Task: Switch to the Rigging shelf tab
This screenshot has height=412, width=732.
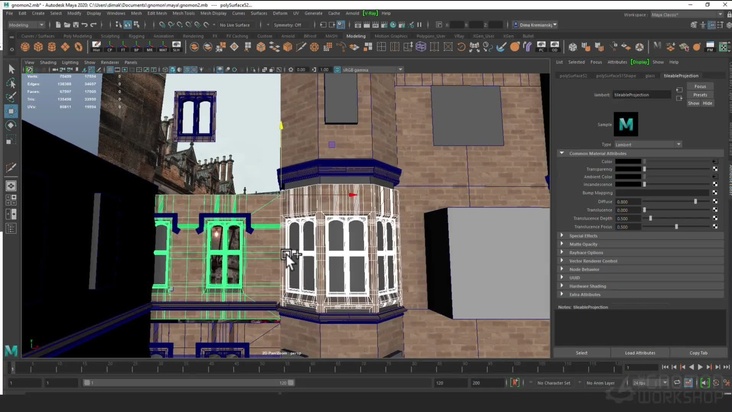Action: pos(136,36)
